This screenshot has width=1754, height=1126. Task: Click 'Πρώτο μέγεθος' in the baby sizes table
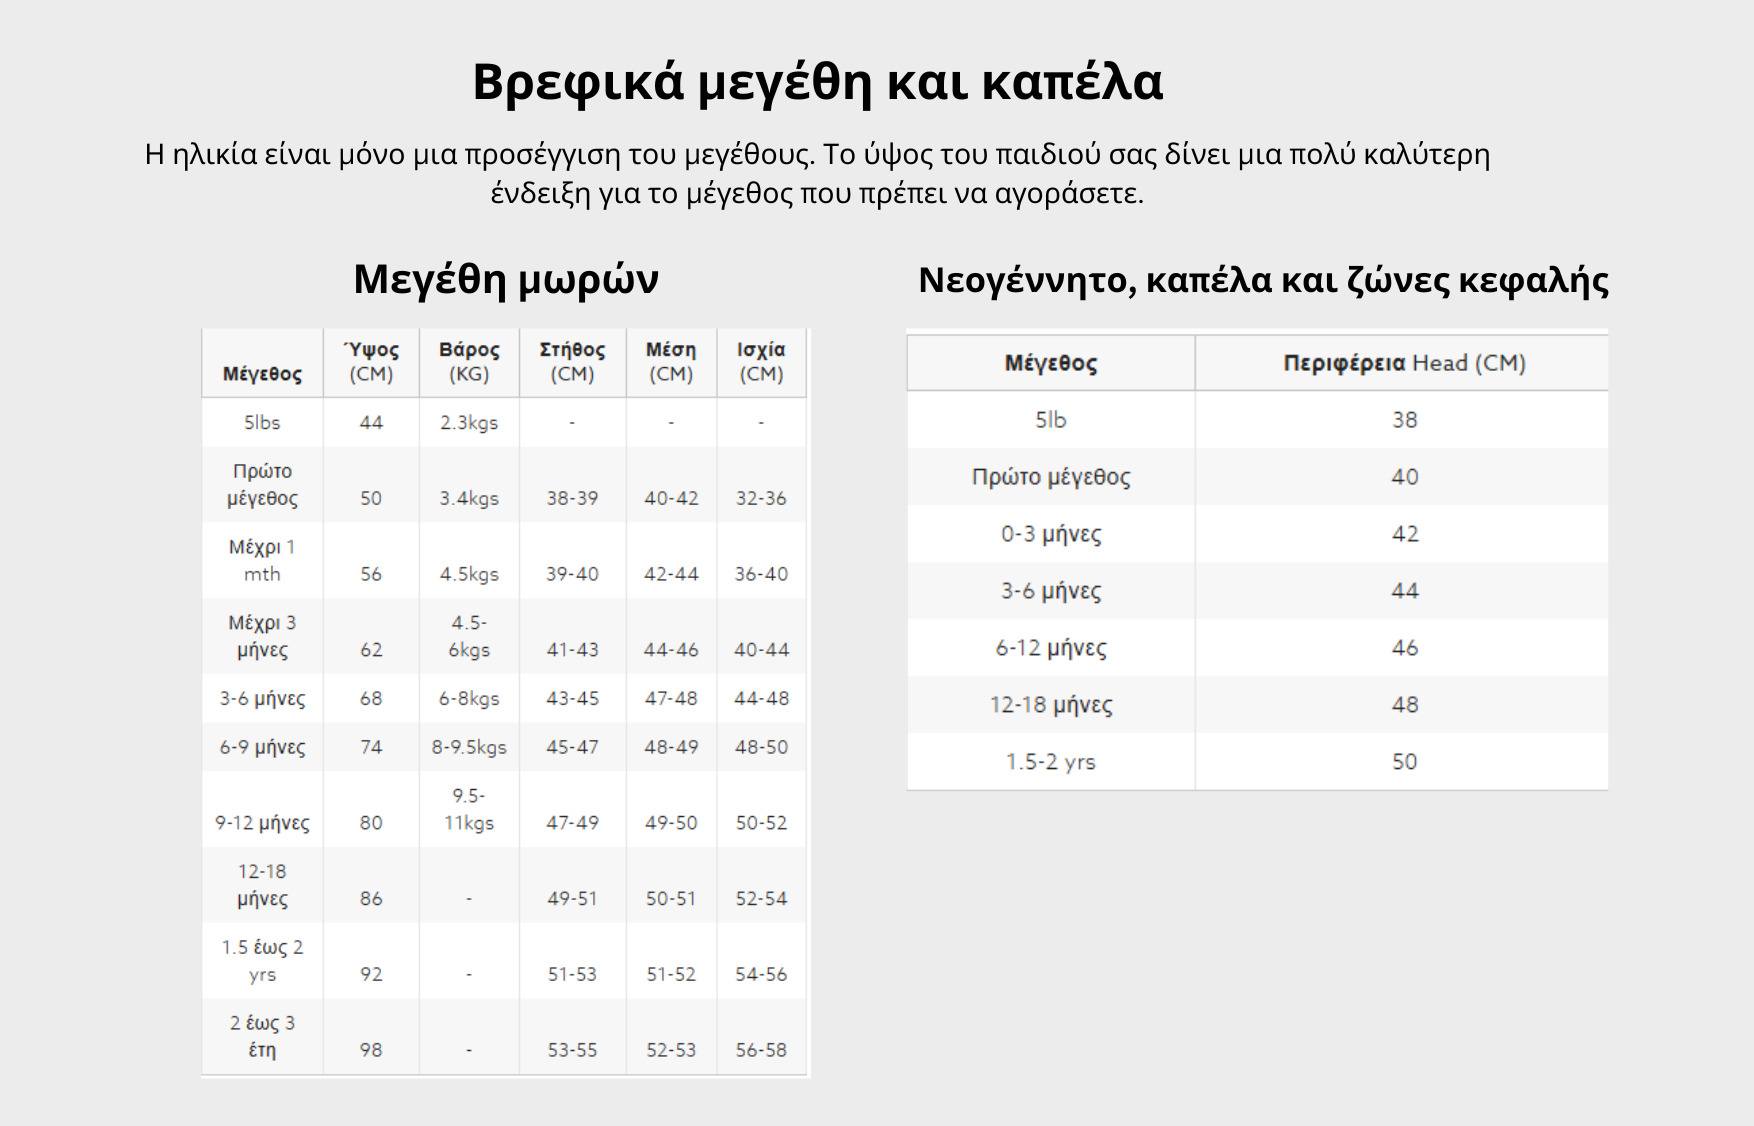tap(262, 485)
